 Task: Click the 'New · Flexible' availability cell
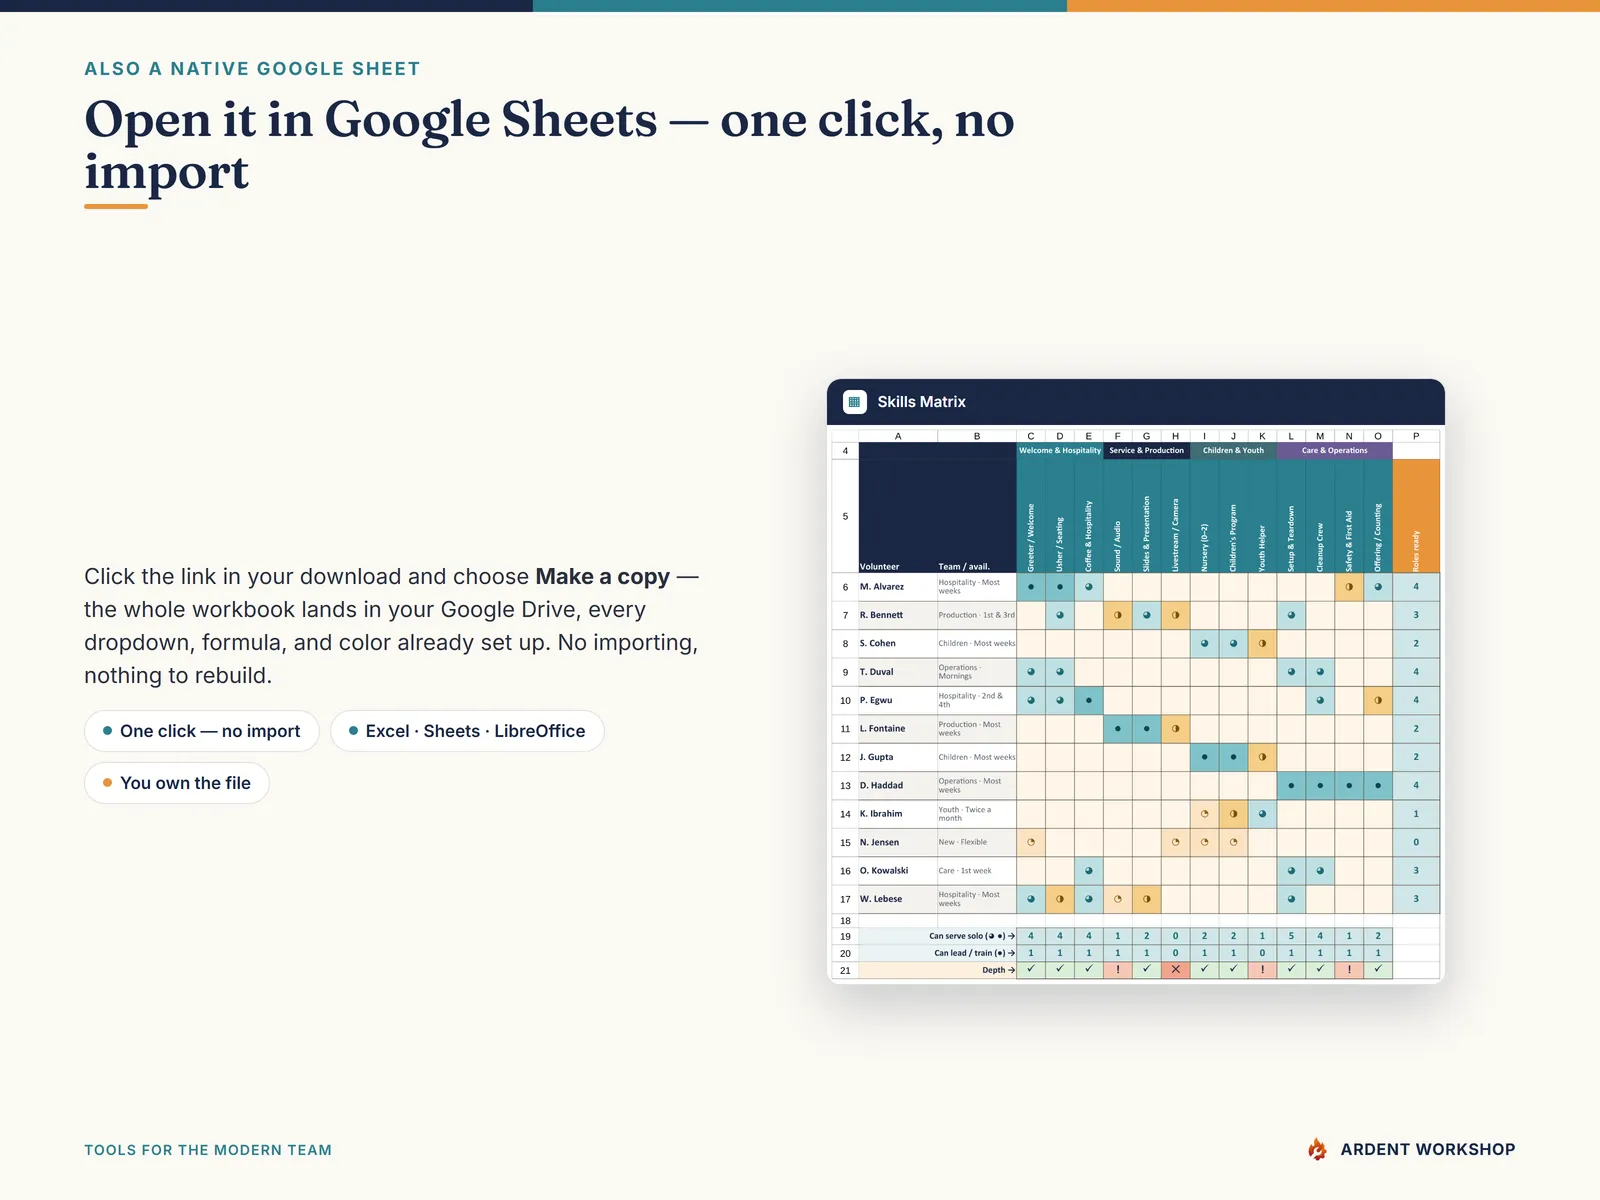(x=977, y=843)
